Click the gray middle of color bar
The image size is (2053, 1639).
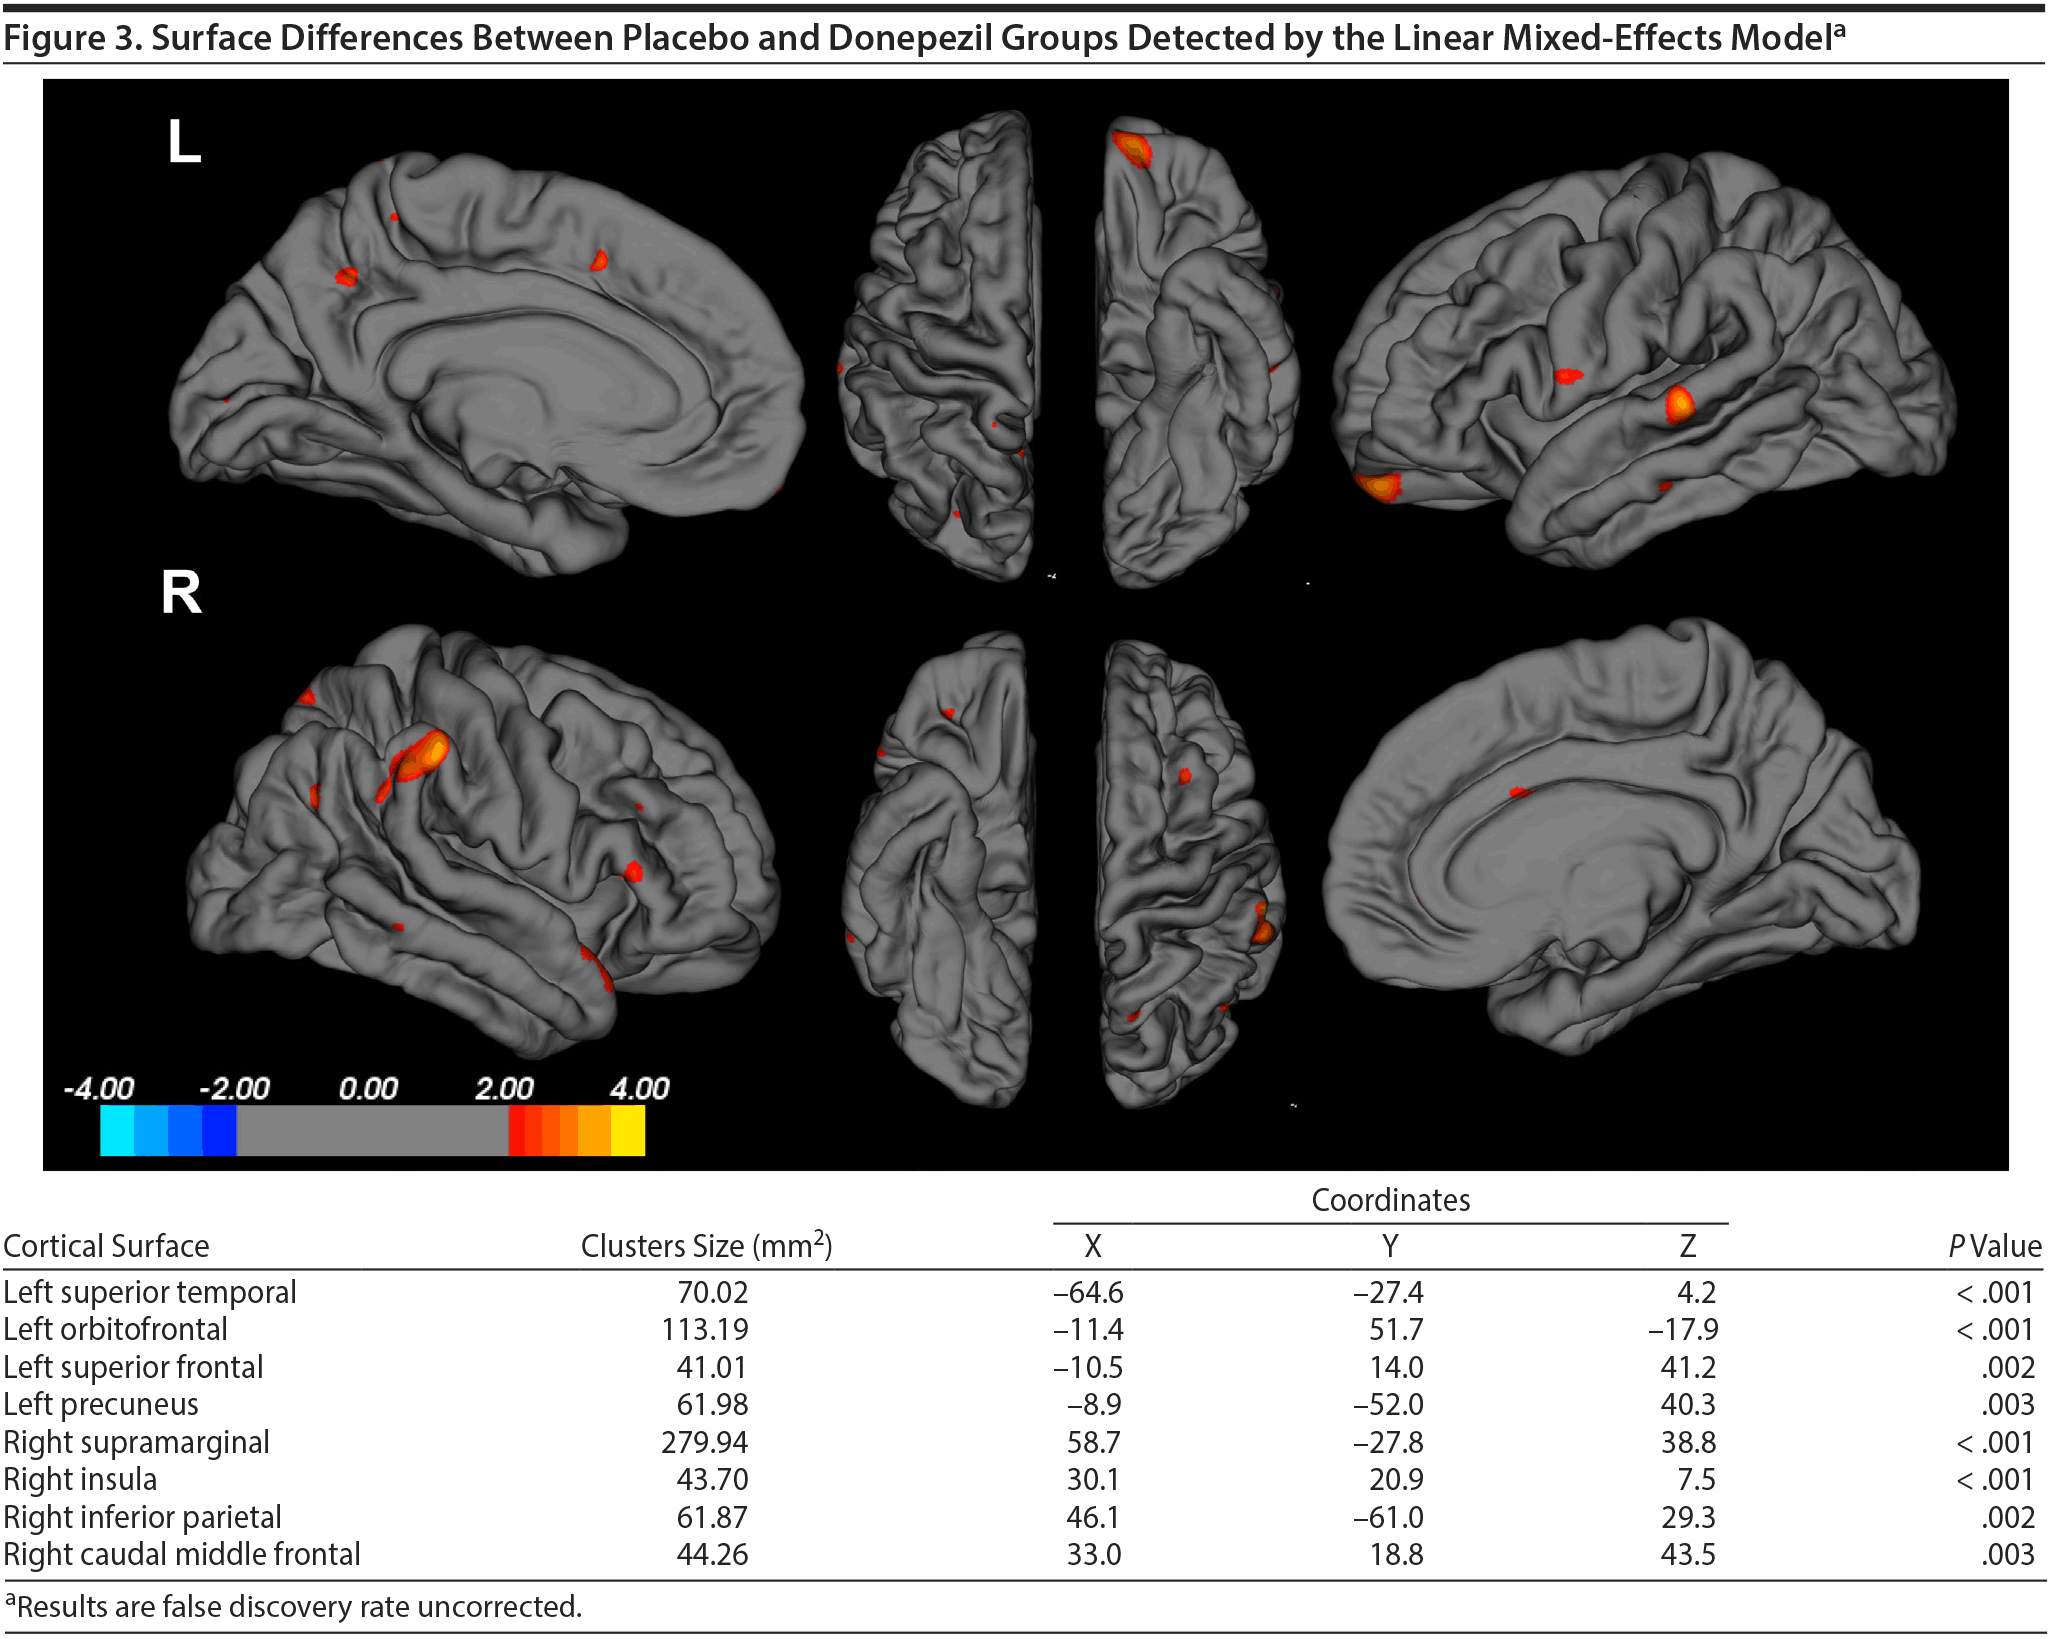pyautogui.click(x=372, y=1130)
